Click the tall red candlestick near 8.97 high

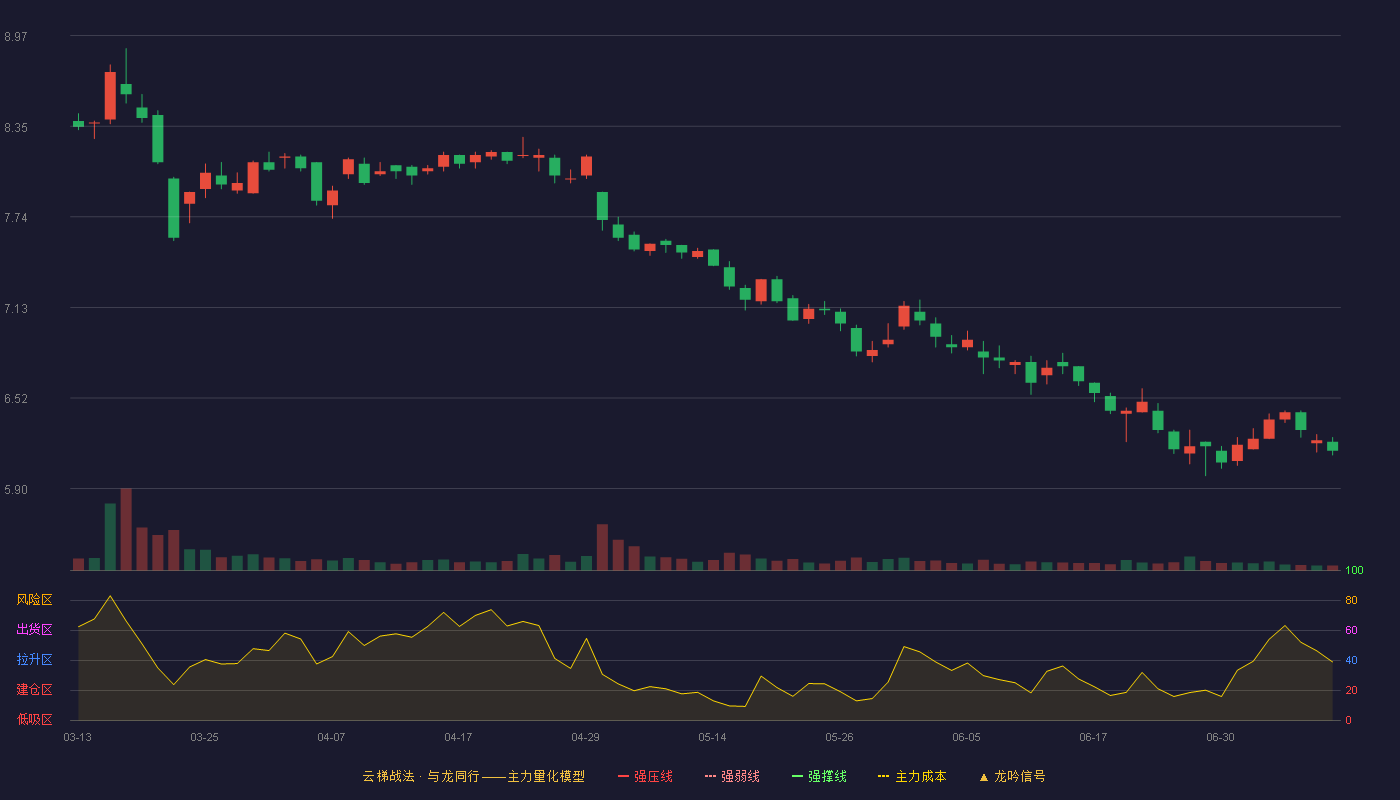point(110,95)
